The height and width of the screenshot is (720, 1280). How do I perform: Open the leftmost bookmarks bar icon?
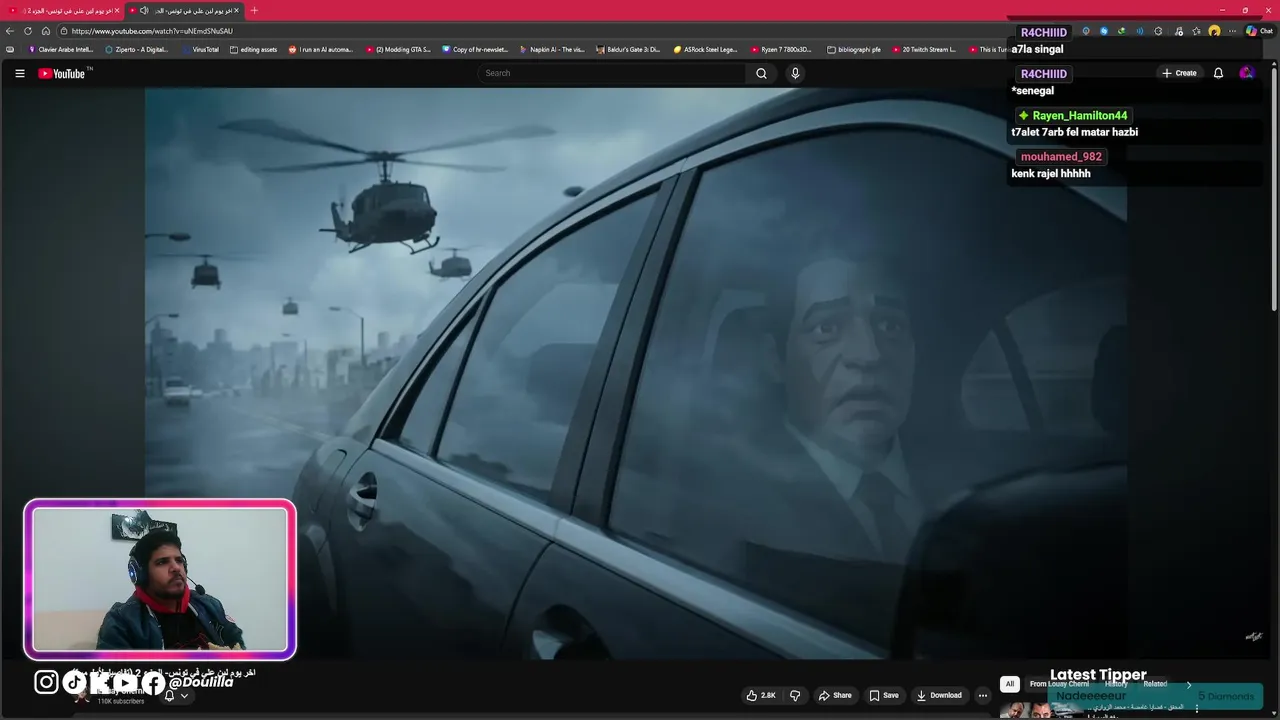10,49
